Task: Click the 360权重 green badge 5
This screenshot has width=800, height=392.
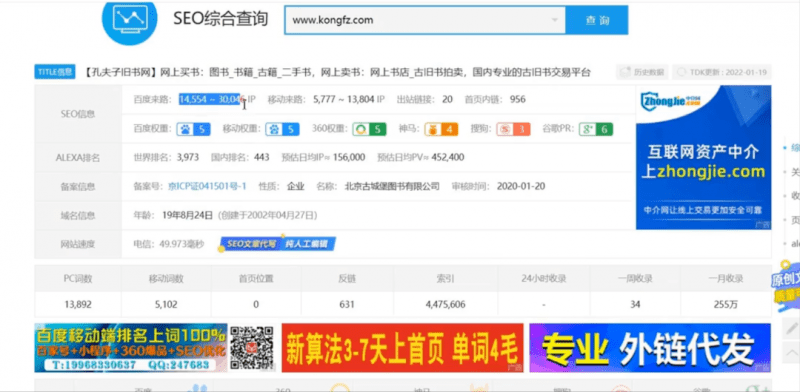Action: point(369,129)
